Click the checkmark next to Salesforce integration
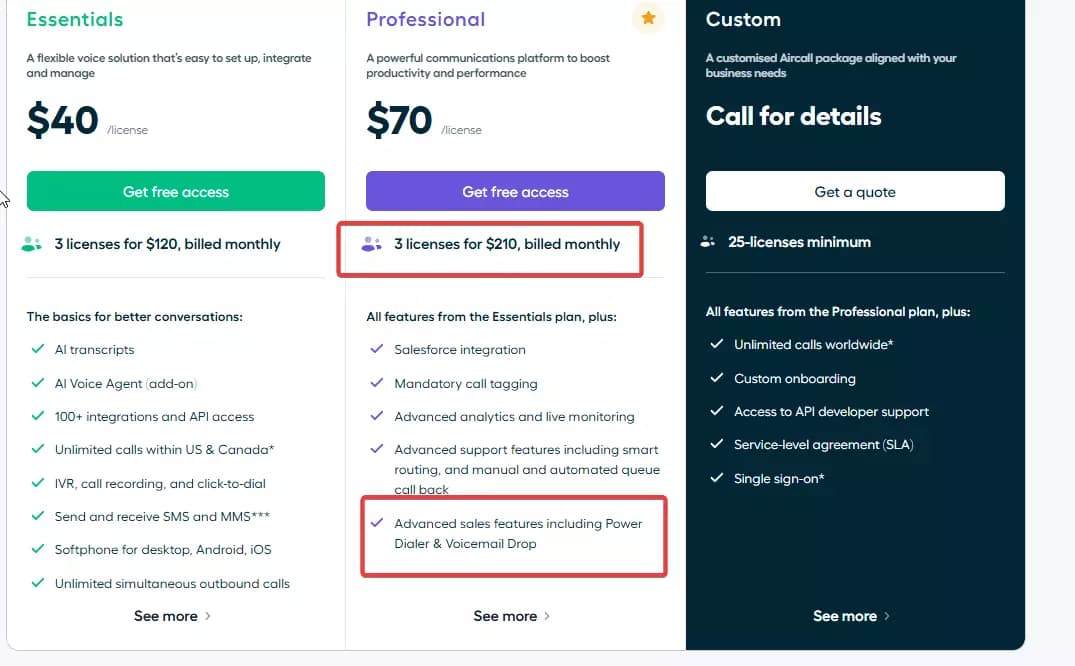Viewport: 1075px width, 666px height. 378,350
